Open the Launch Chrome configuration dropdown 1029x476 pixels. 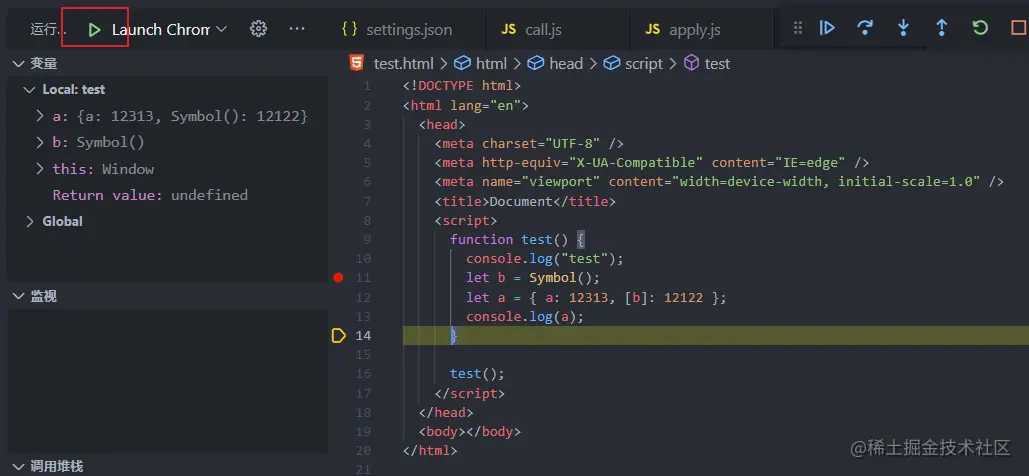pos(169,30)
